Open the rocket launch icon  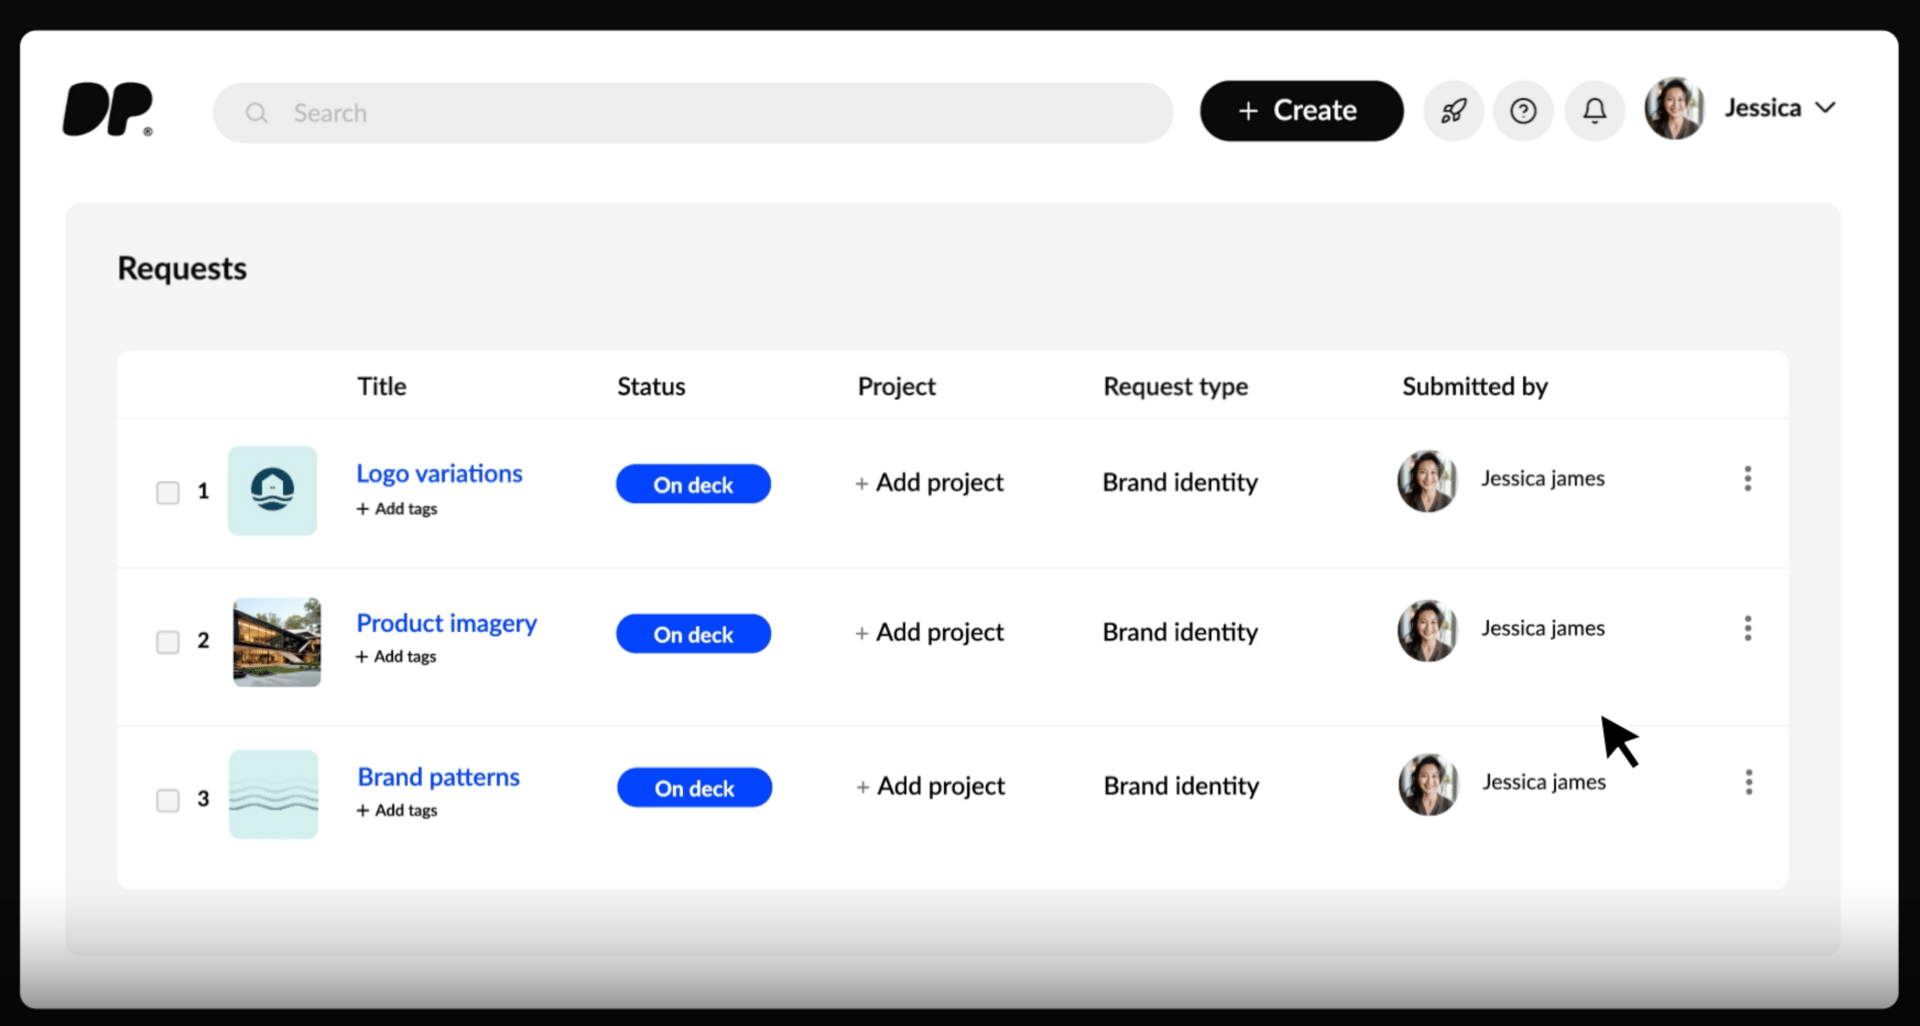(1453, 111)
